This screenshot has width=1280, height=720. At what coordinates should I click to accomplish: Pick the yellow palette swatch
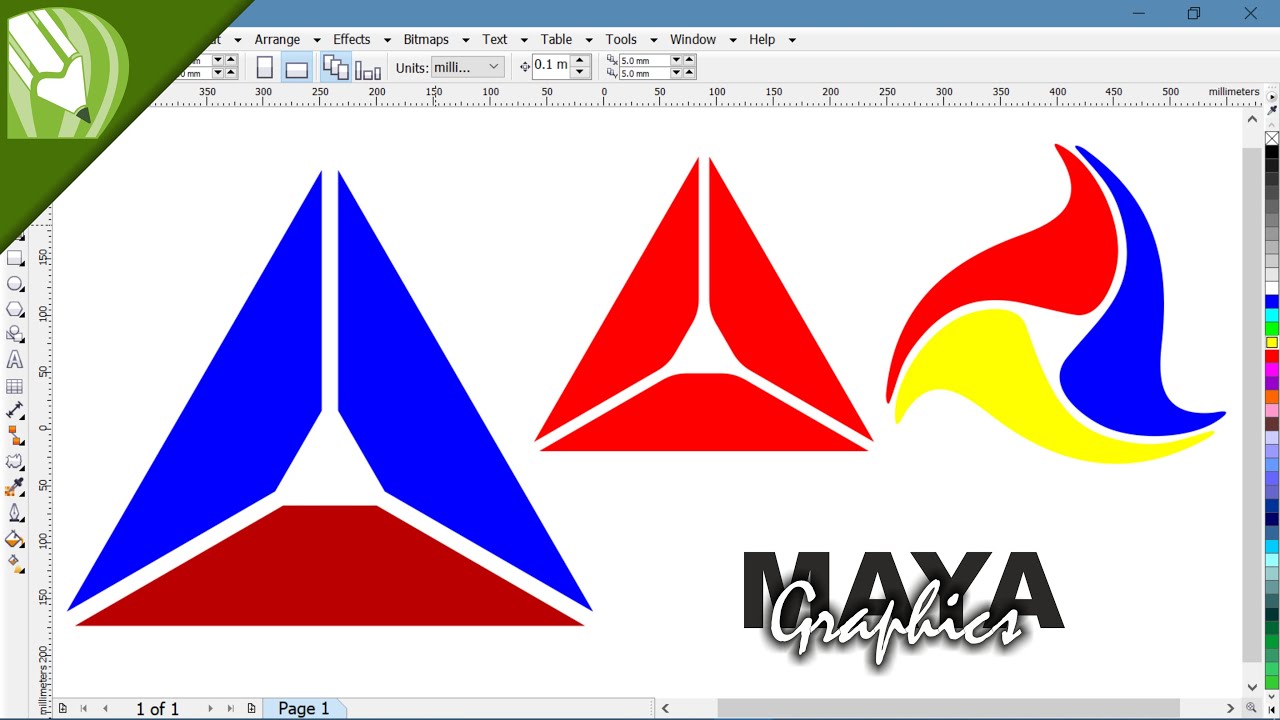point(1272,342)
